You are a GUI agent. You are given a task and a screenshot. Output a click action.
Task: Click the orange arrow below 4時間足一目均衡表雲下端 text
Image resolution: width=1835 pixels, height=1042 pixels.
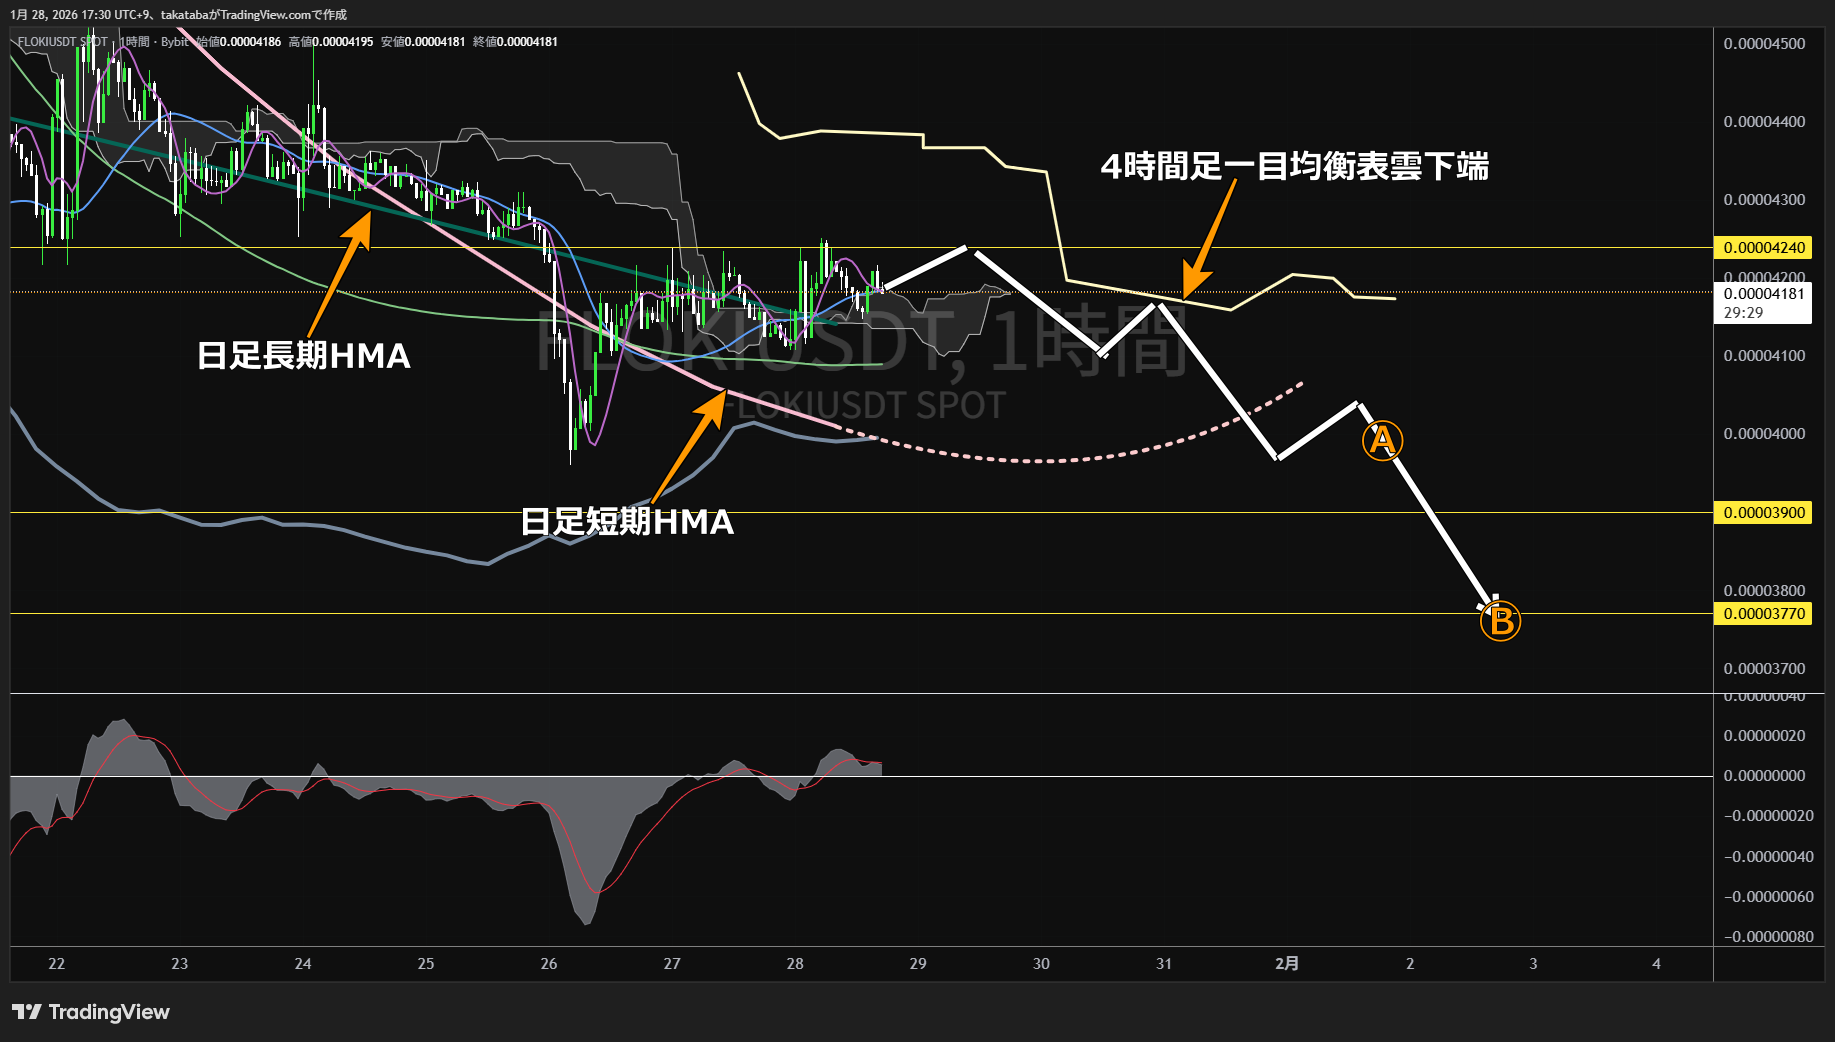pyautogui.click(x=1209, y=239)
